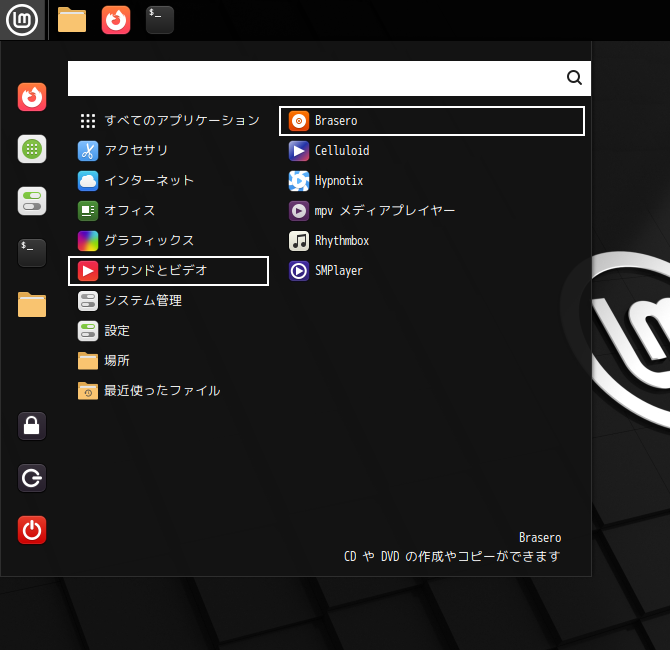Launch Hypnotix from the application list
The width and height of the screenshot is (670, 650).
click(x=432, y=181)
